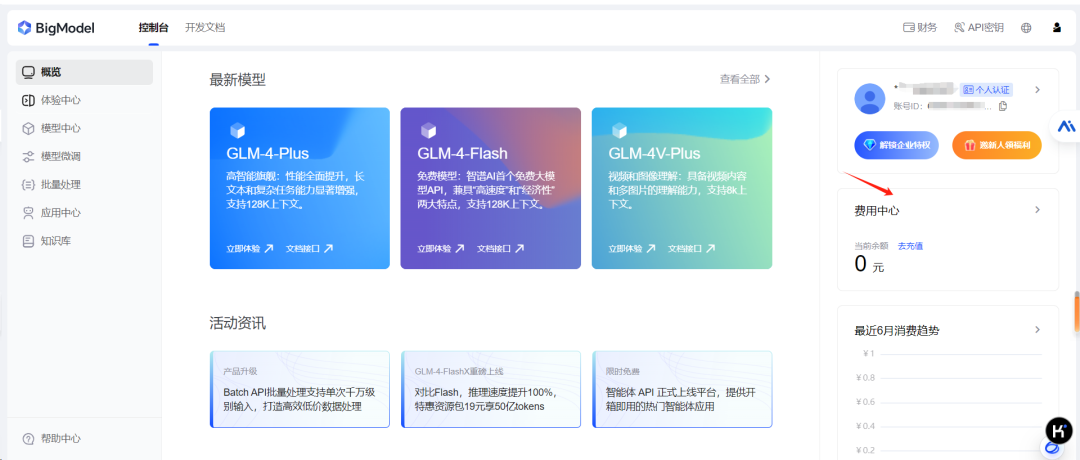Click the floating AI assistant icon
Viewport: 1080px width, 460px height.
click(1066, 127)
